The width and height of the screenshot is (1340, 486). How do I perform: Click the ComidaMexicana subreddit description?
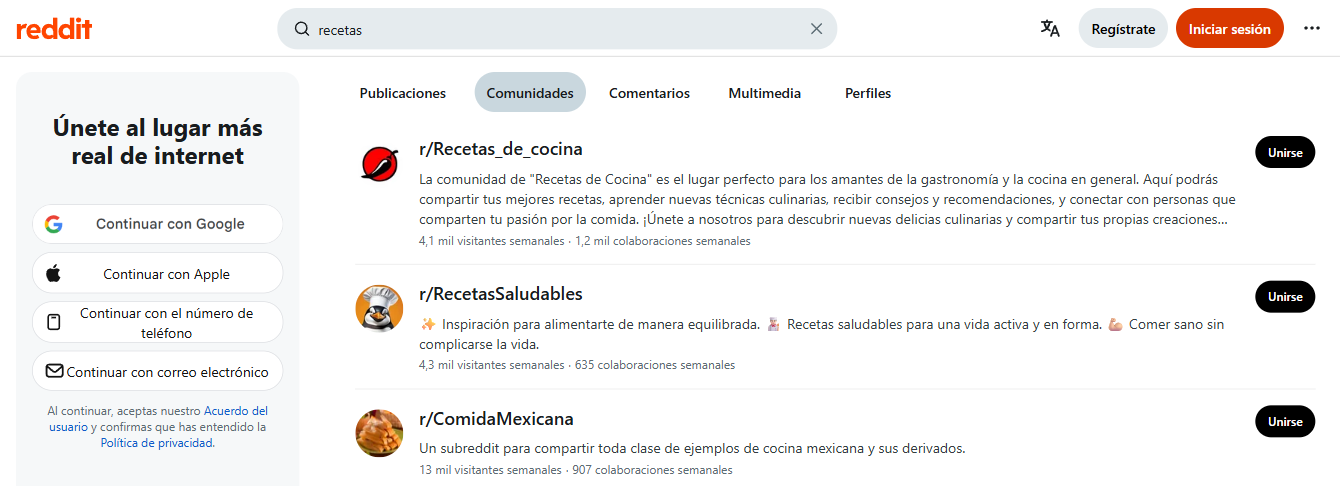coord(692,448)
